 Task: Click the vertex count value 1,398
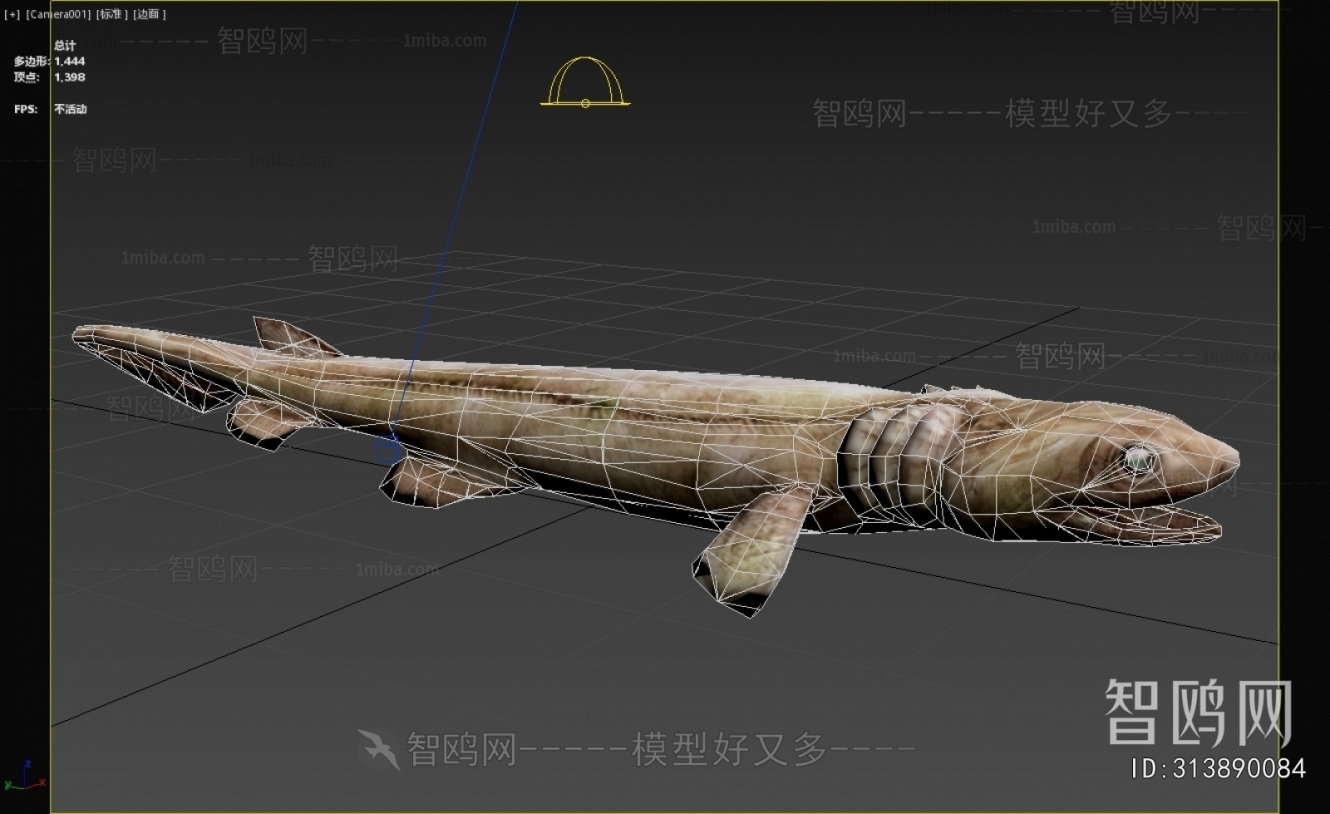pyautogui.click(x=70, y=77)
